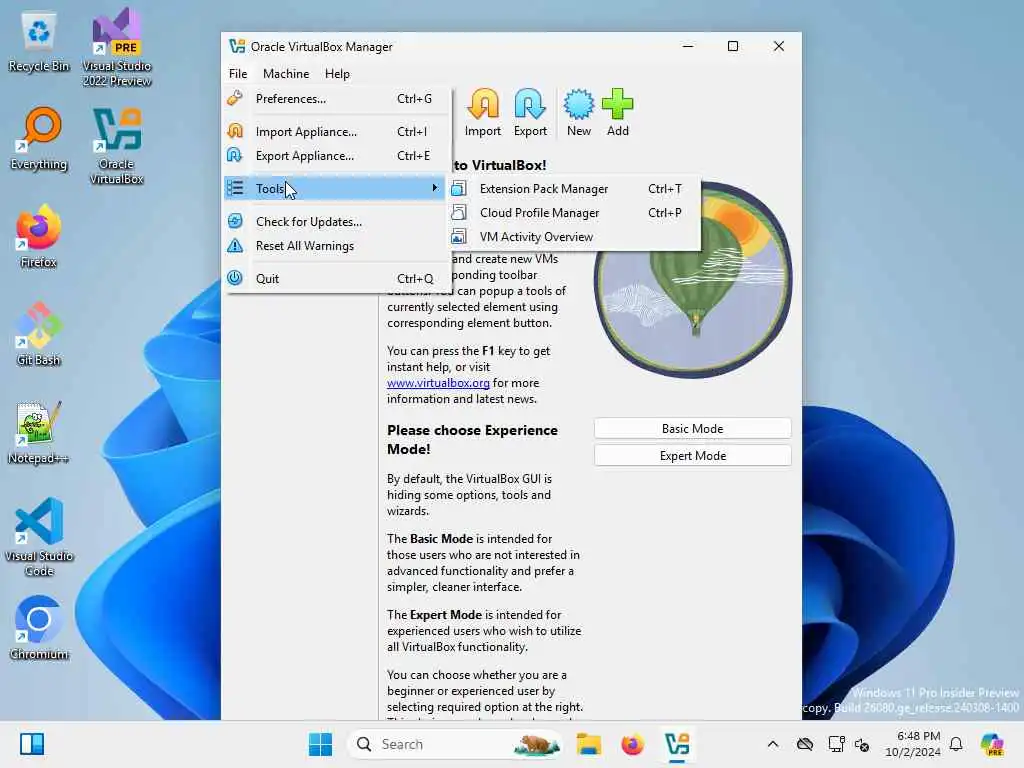This screenshot has height=768, width=1024.
Task: Click the Export Appliance menu icon
Action: (x=234, y=155)
